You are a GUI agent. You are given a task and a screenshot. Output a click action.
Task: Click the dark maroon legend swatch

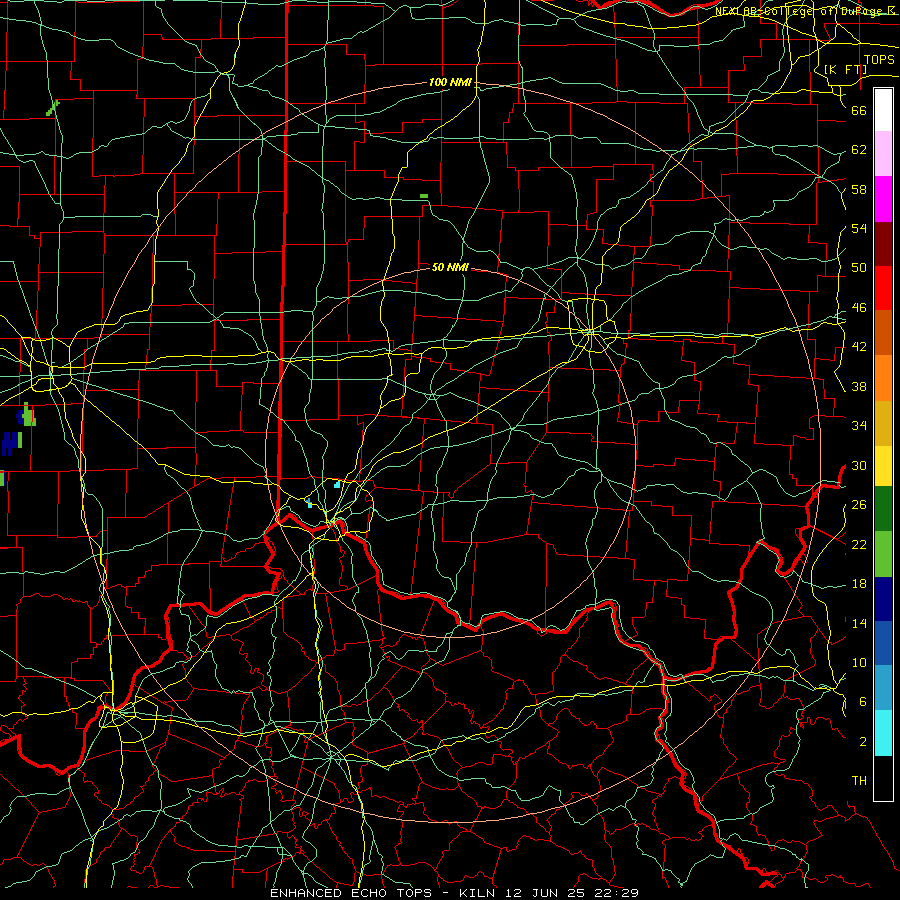pos(883,244)
